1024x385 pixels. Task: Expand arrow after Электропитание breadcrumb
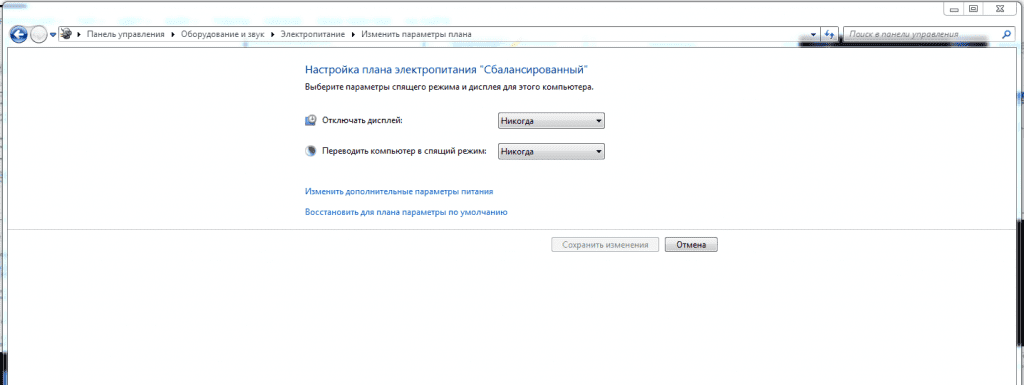353,34
